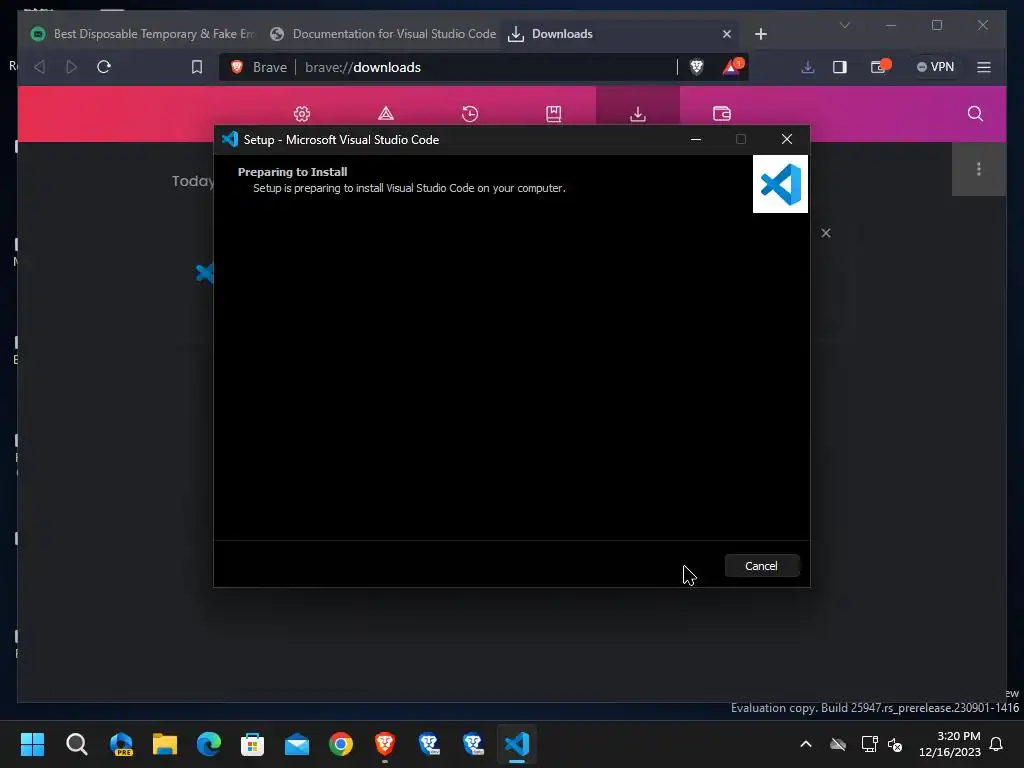The height and width of the screenshot is (768, 1024).
Task: Search downloads with magnifier icon
Action: coord(975,114)
